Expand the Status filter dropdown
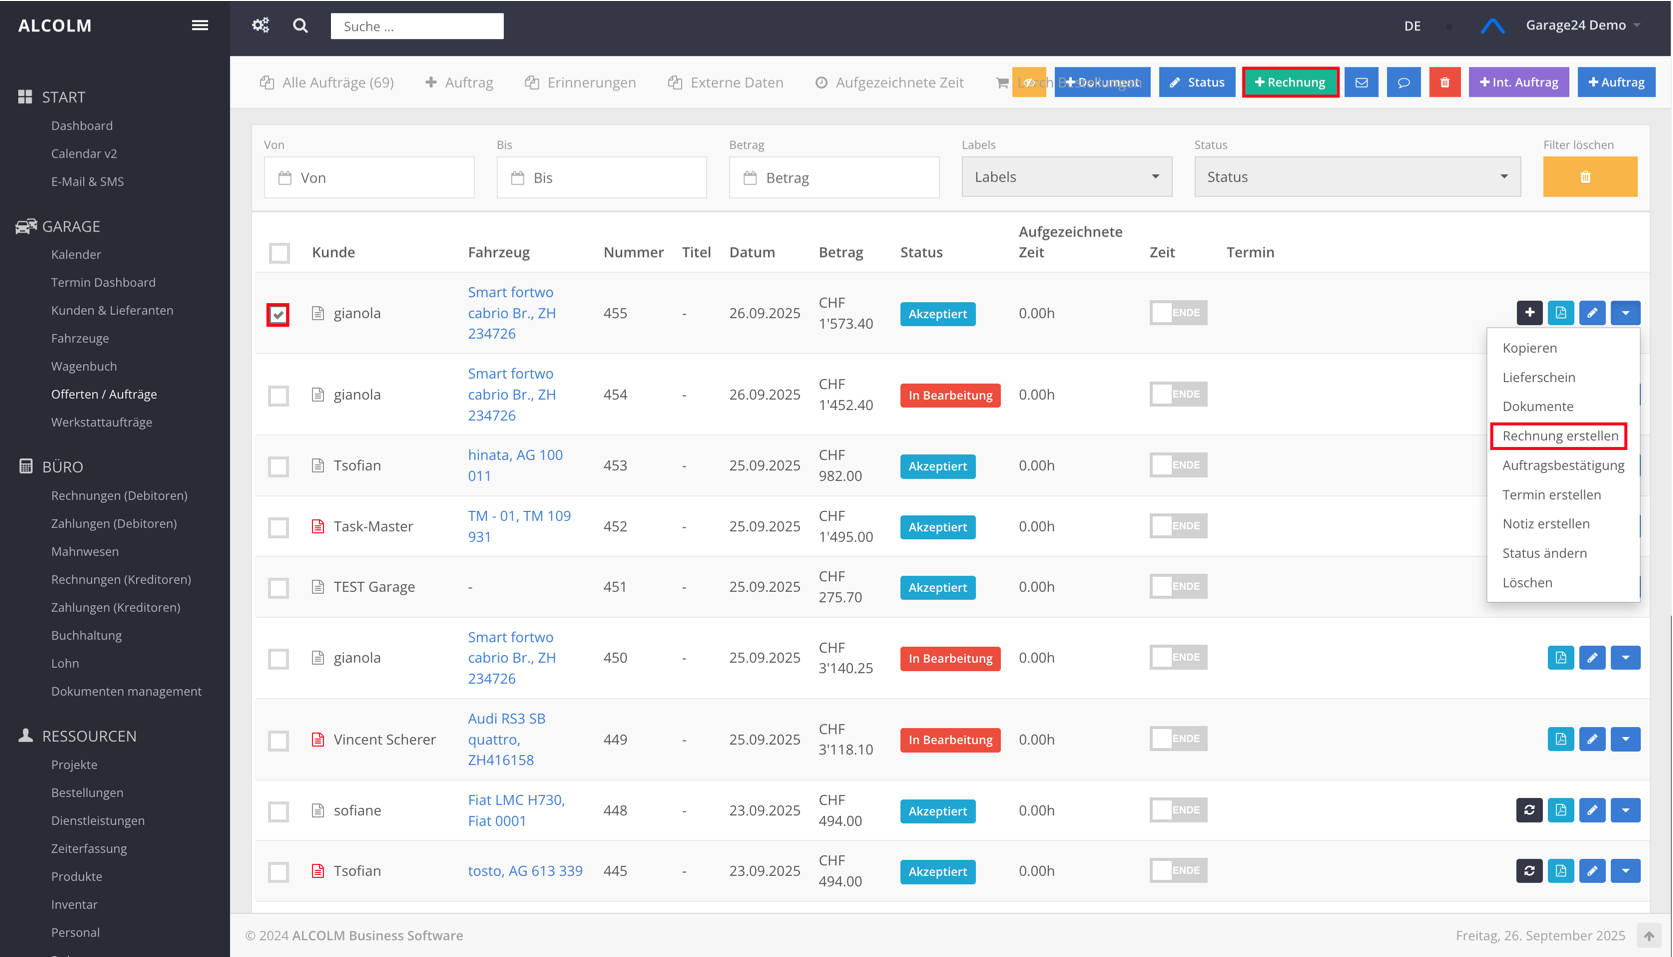This screenshot has height=957, width=1673. click(x=1356, y=177)
